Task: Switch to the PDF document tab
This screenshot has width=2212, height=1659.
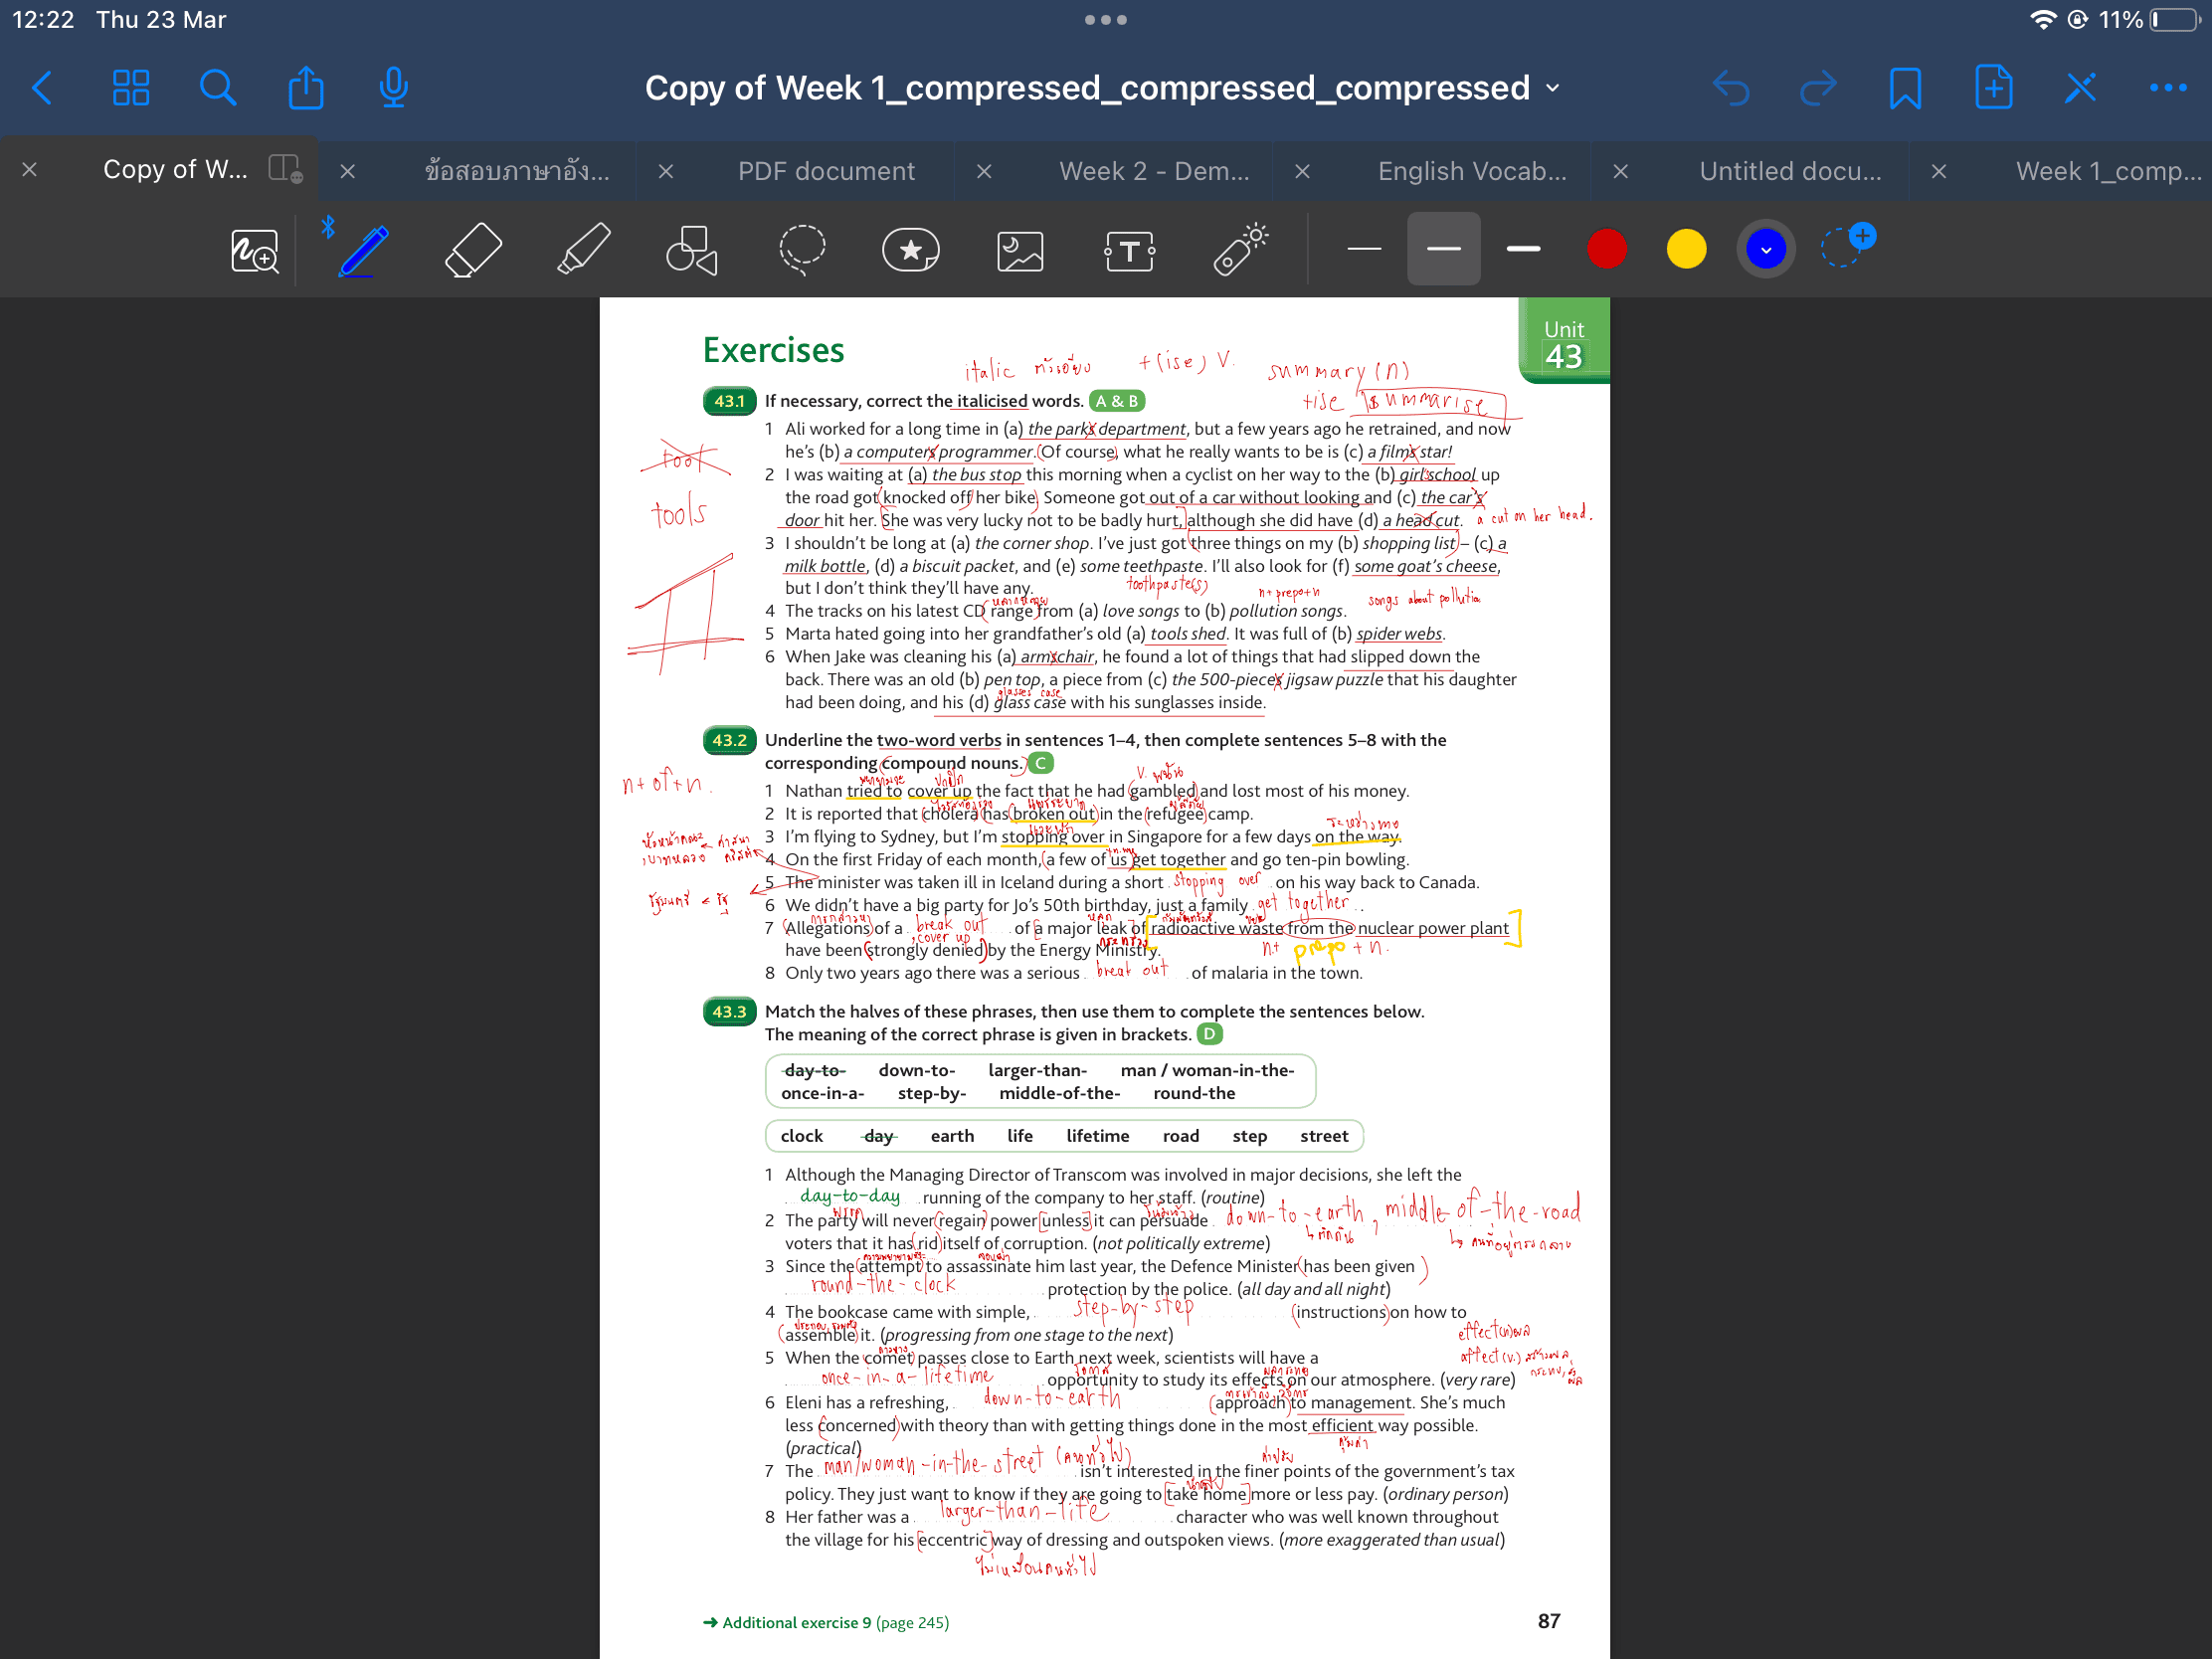Action: pos(826,171)
